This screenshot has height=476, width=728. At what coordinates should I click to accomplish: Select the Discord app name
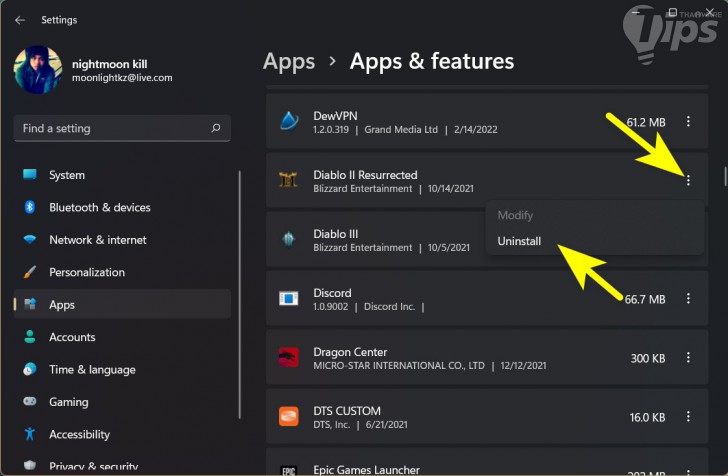(x=332, y=293)
